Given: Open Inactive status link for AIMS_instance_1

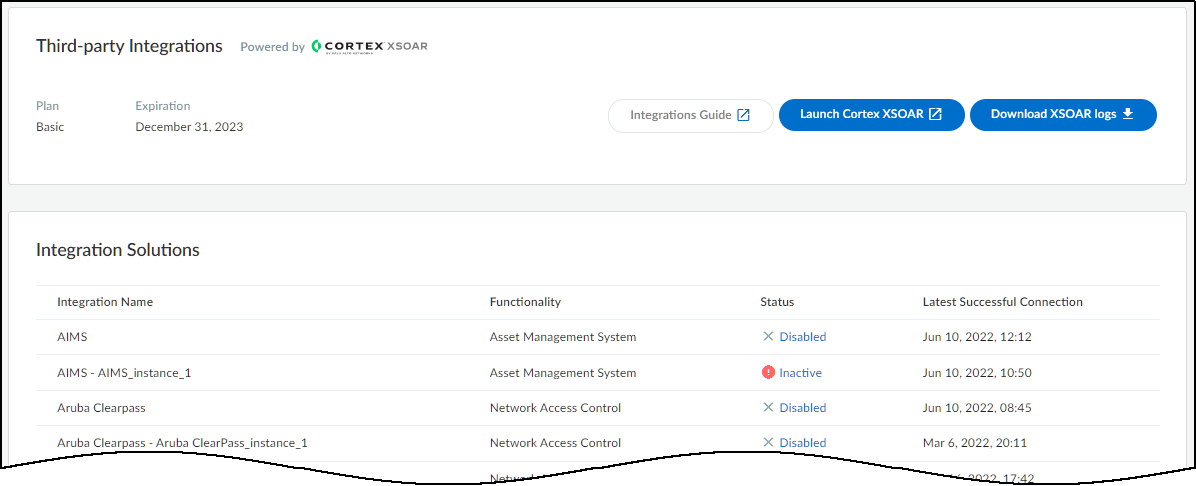Looking at the screenshot, I should 801,373.
